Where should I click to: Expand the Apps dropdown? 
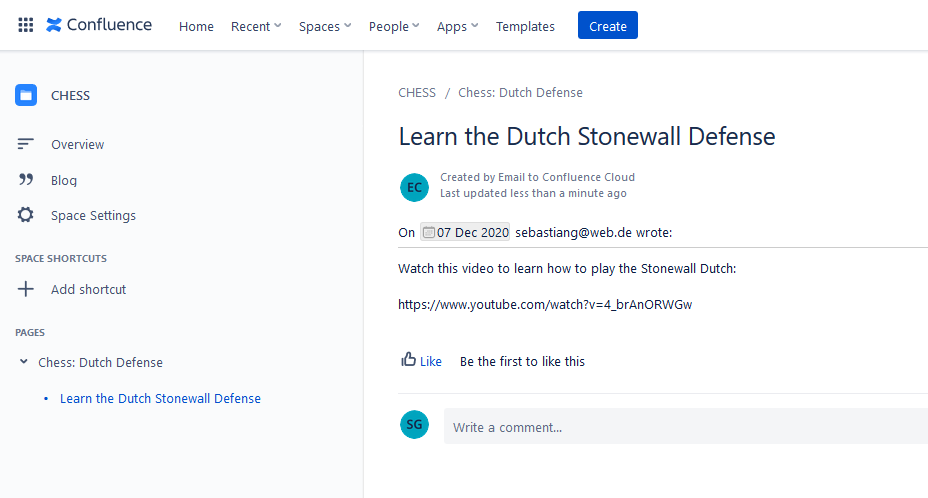457,26
